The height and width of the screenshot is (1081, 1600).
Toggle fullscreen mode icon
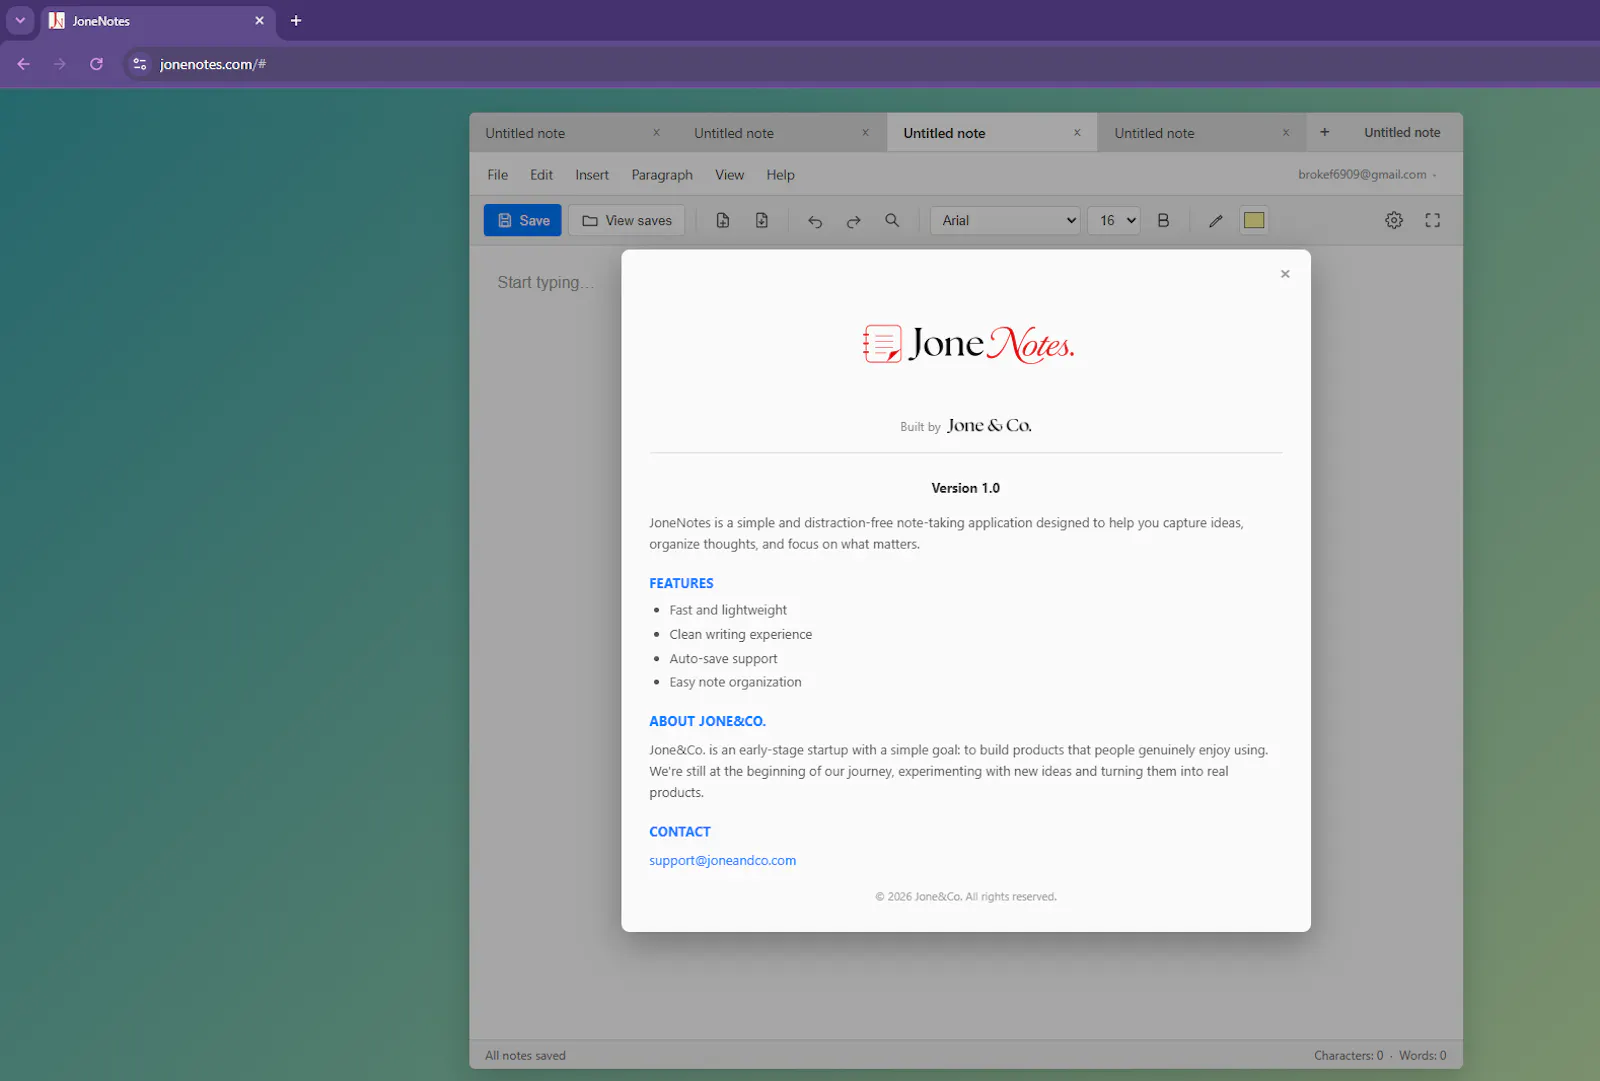[1433, 220]
